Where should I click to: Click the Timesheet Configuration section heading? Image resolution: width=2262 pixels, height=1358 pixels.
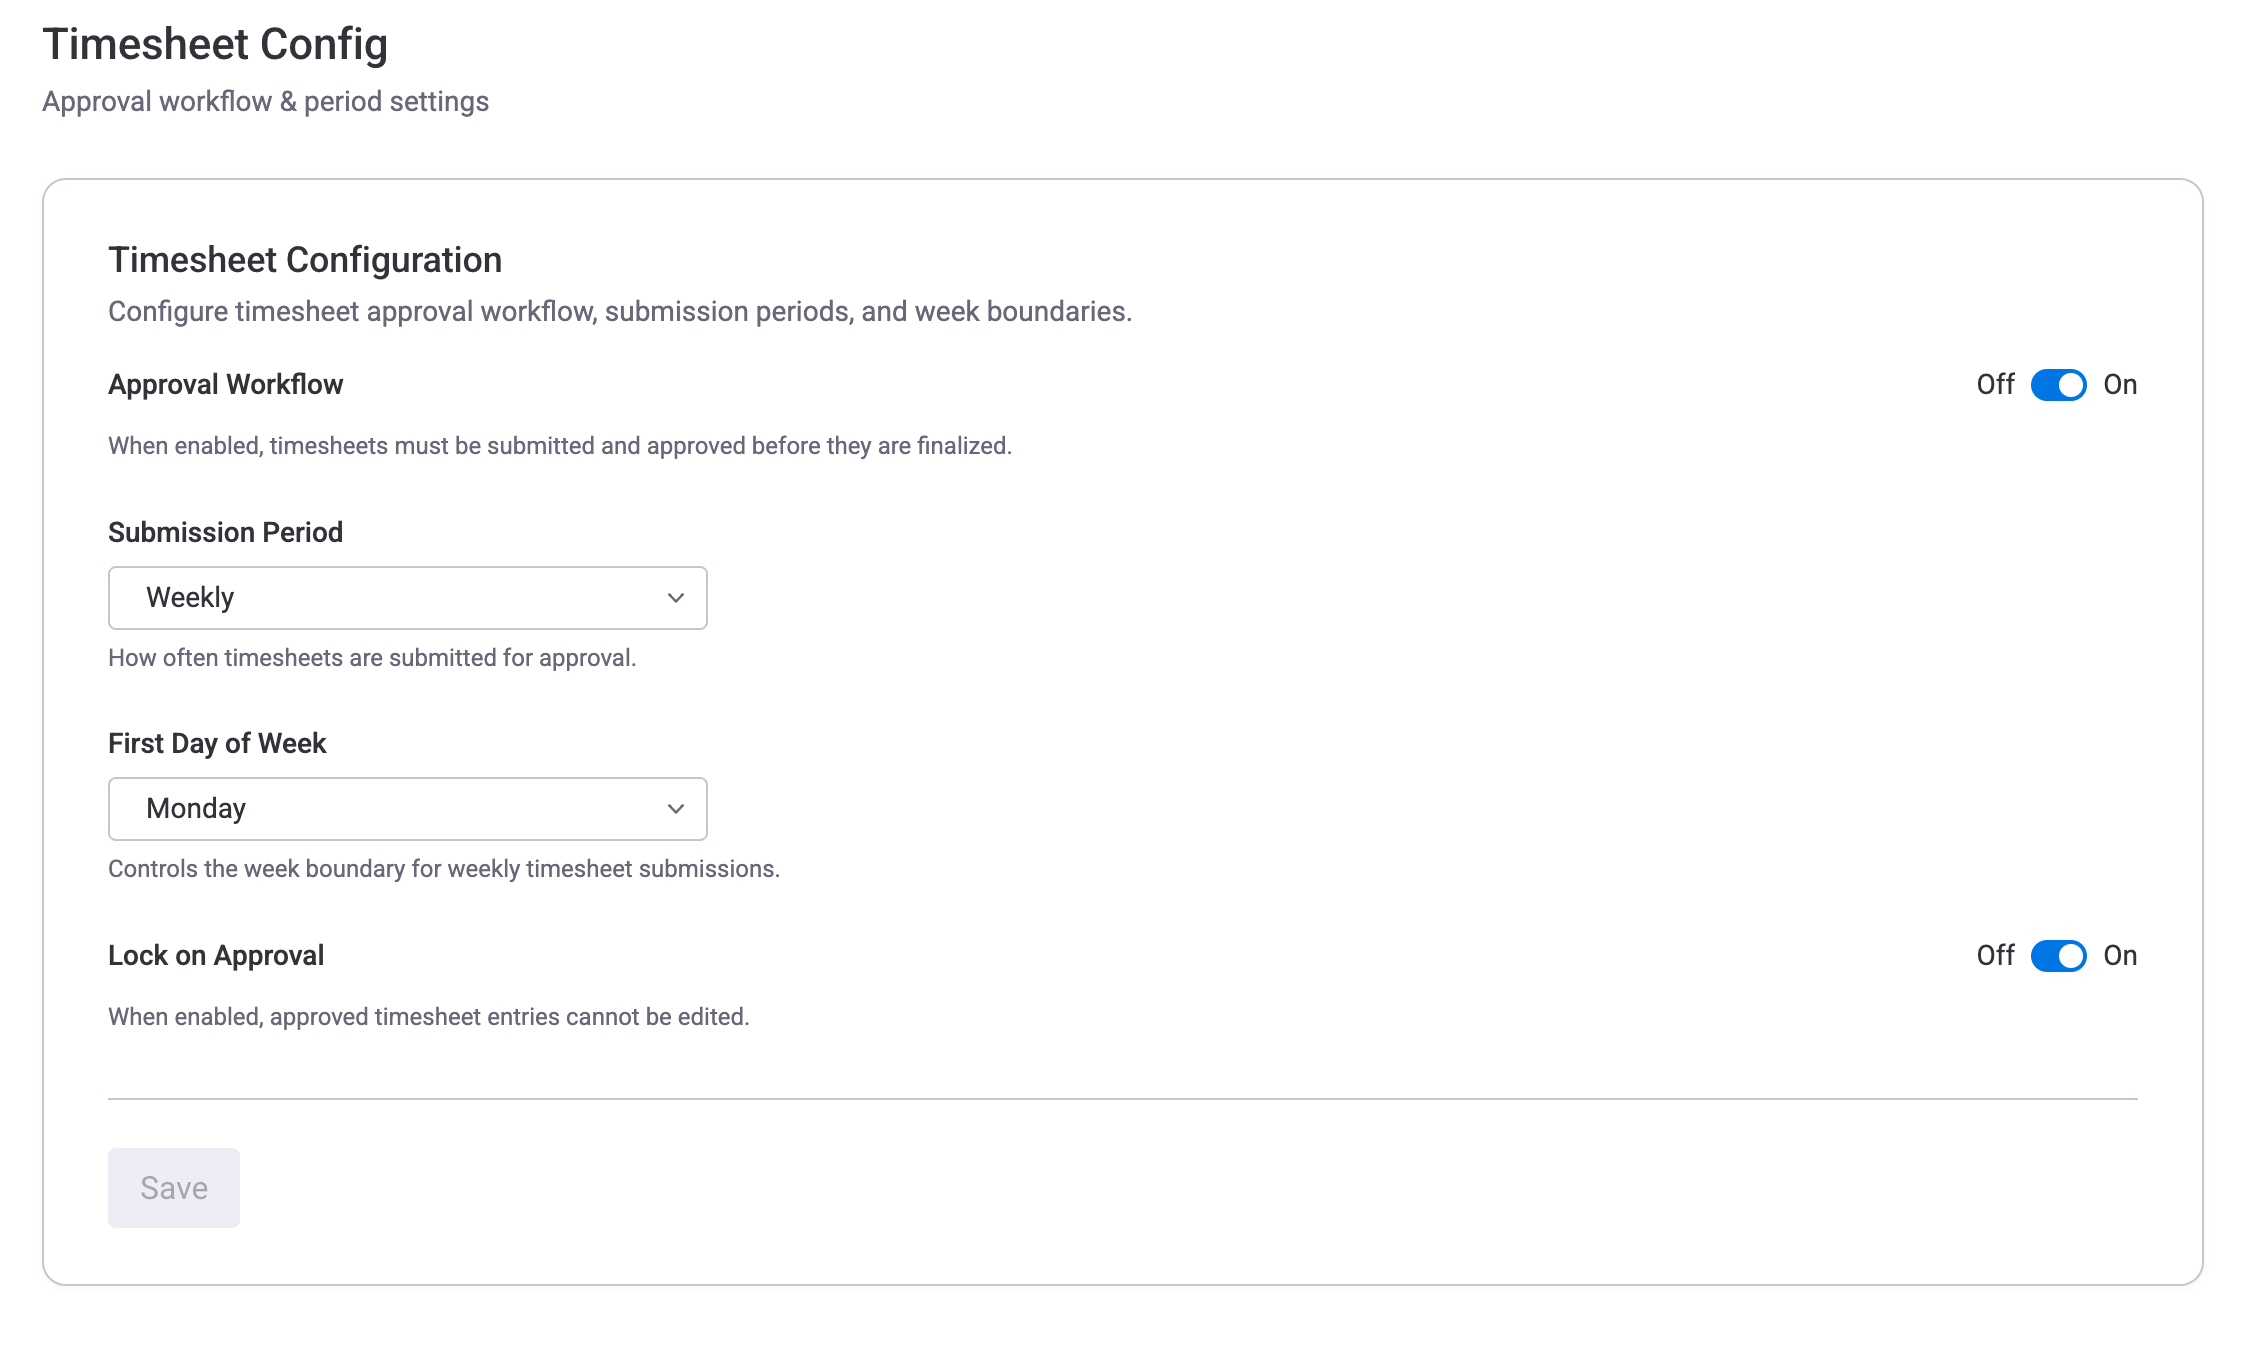click(305, 259)
